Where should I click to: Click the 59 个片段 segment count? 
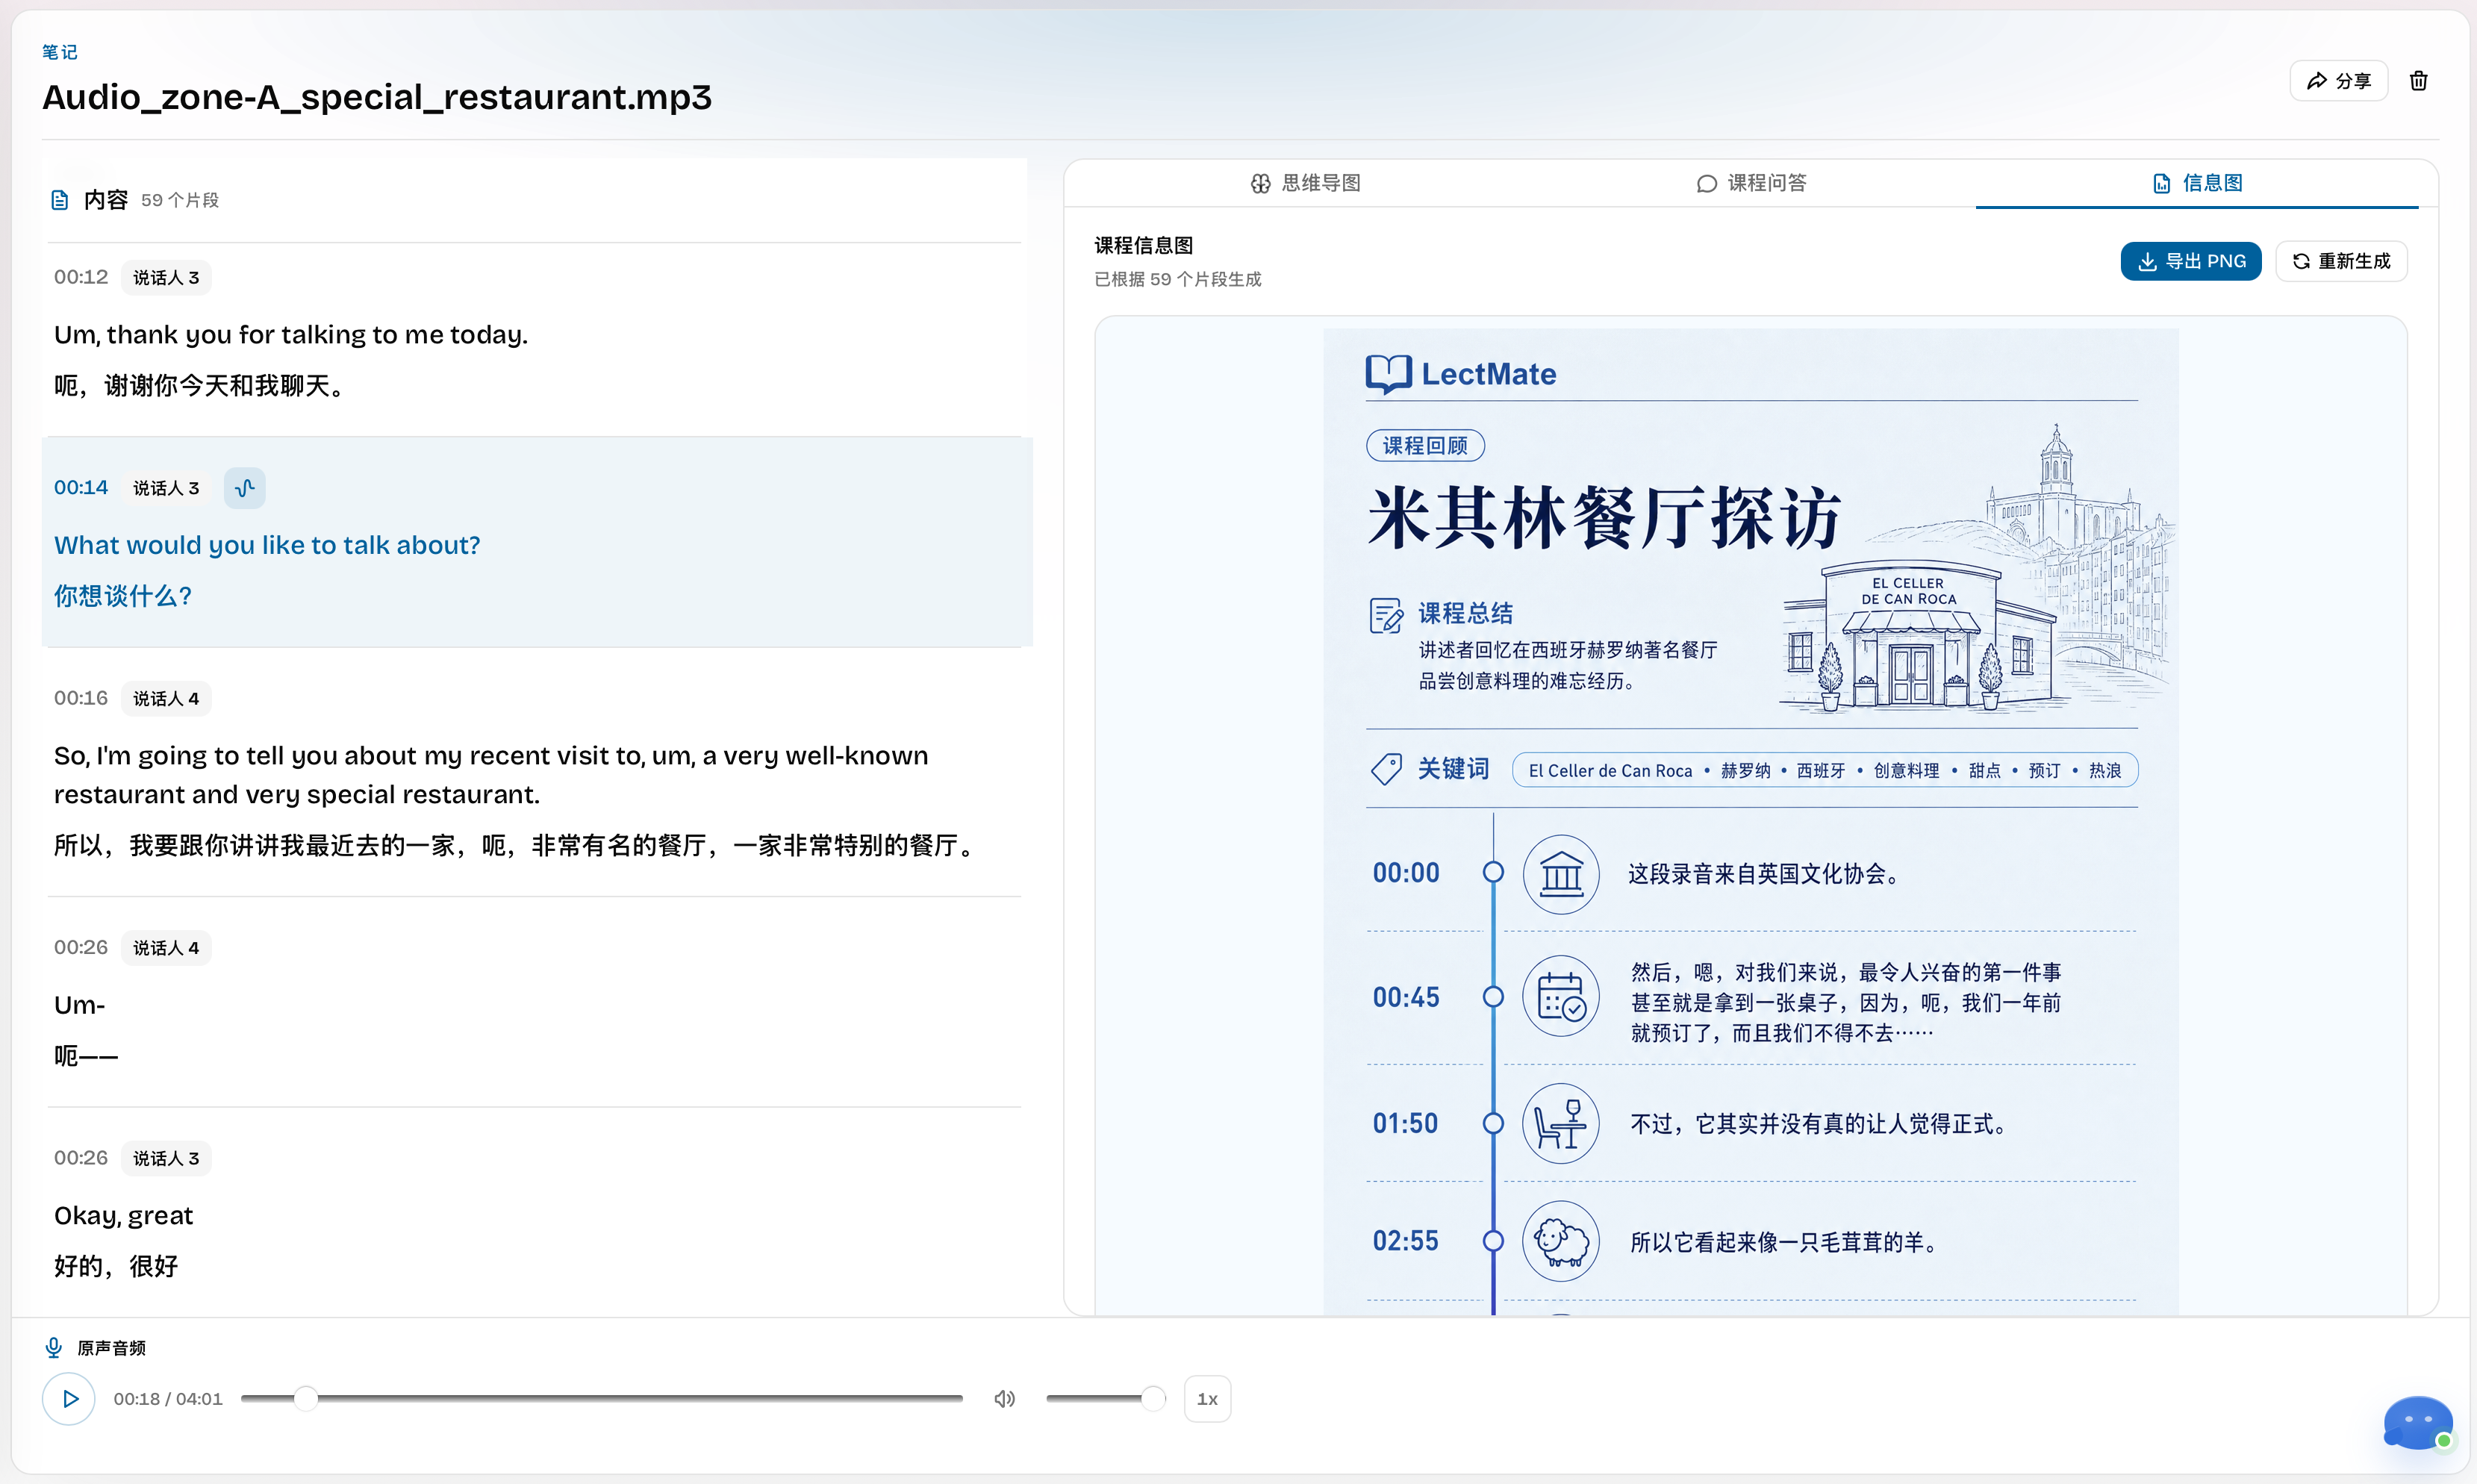pyautogui.click(x=180, y=200)
